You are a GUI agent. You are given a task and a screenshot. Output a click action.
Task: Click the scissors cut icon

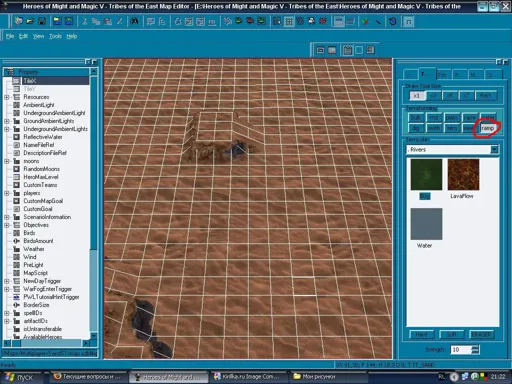pos(85,21)
